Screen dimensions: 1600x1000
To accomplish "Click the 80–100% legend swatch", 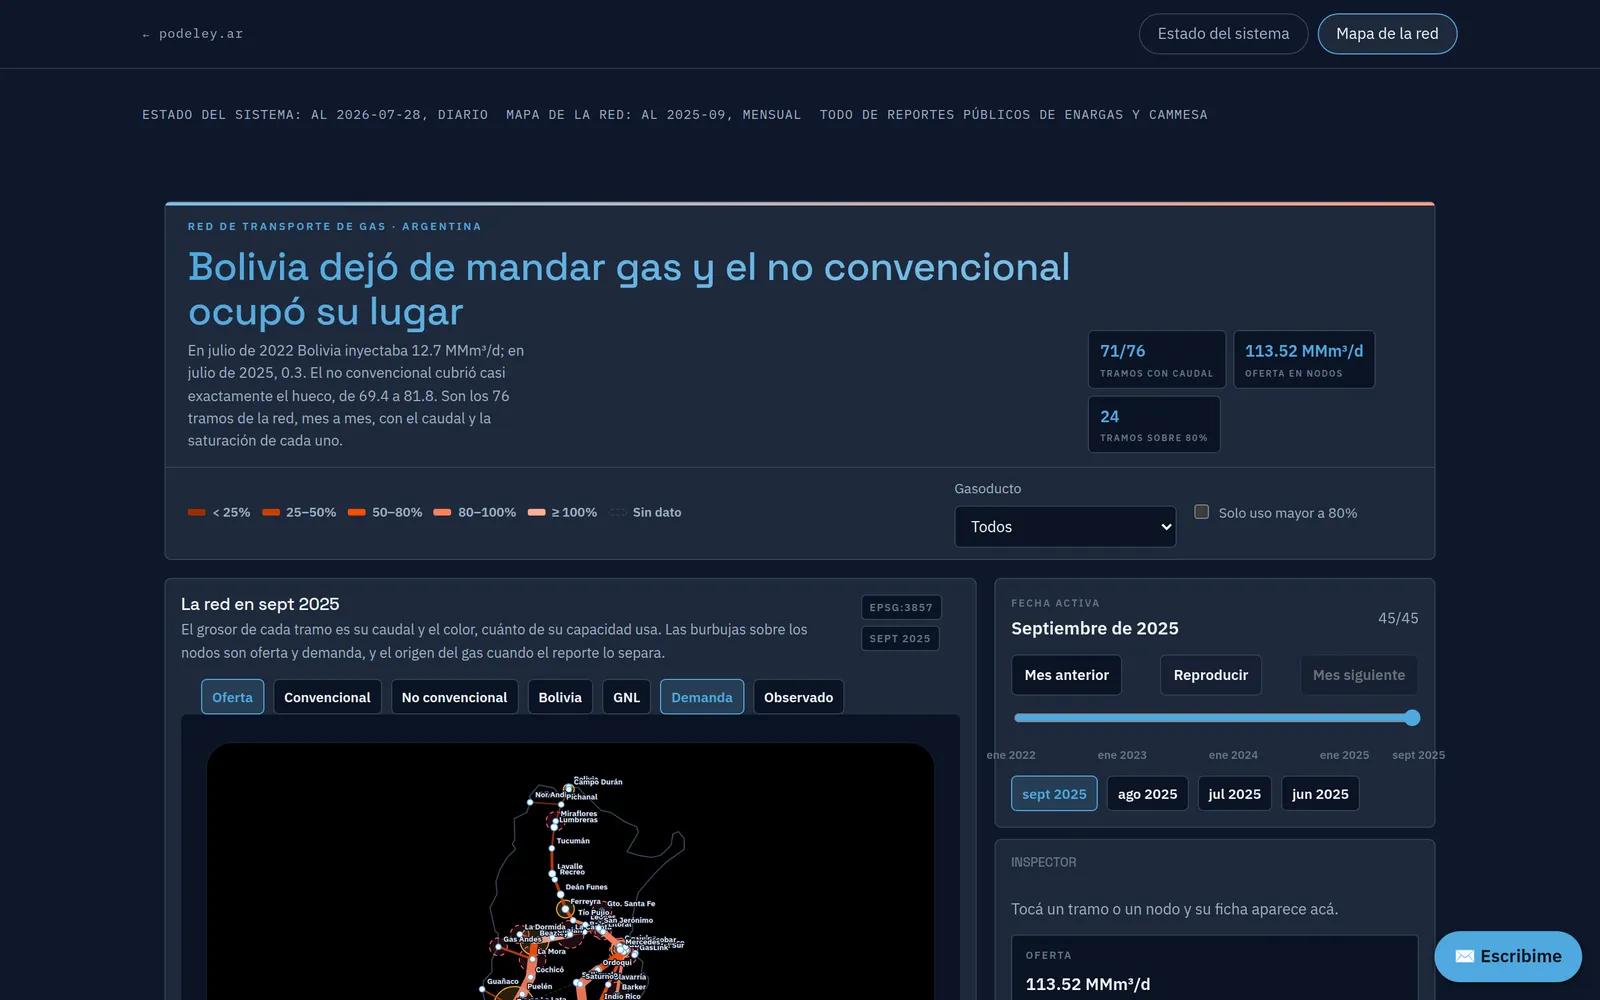I will (442, 512).
